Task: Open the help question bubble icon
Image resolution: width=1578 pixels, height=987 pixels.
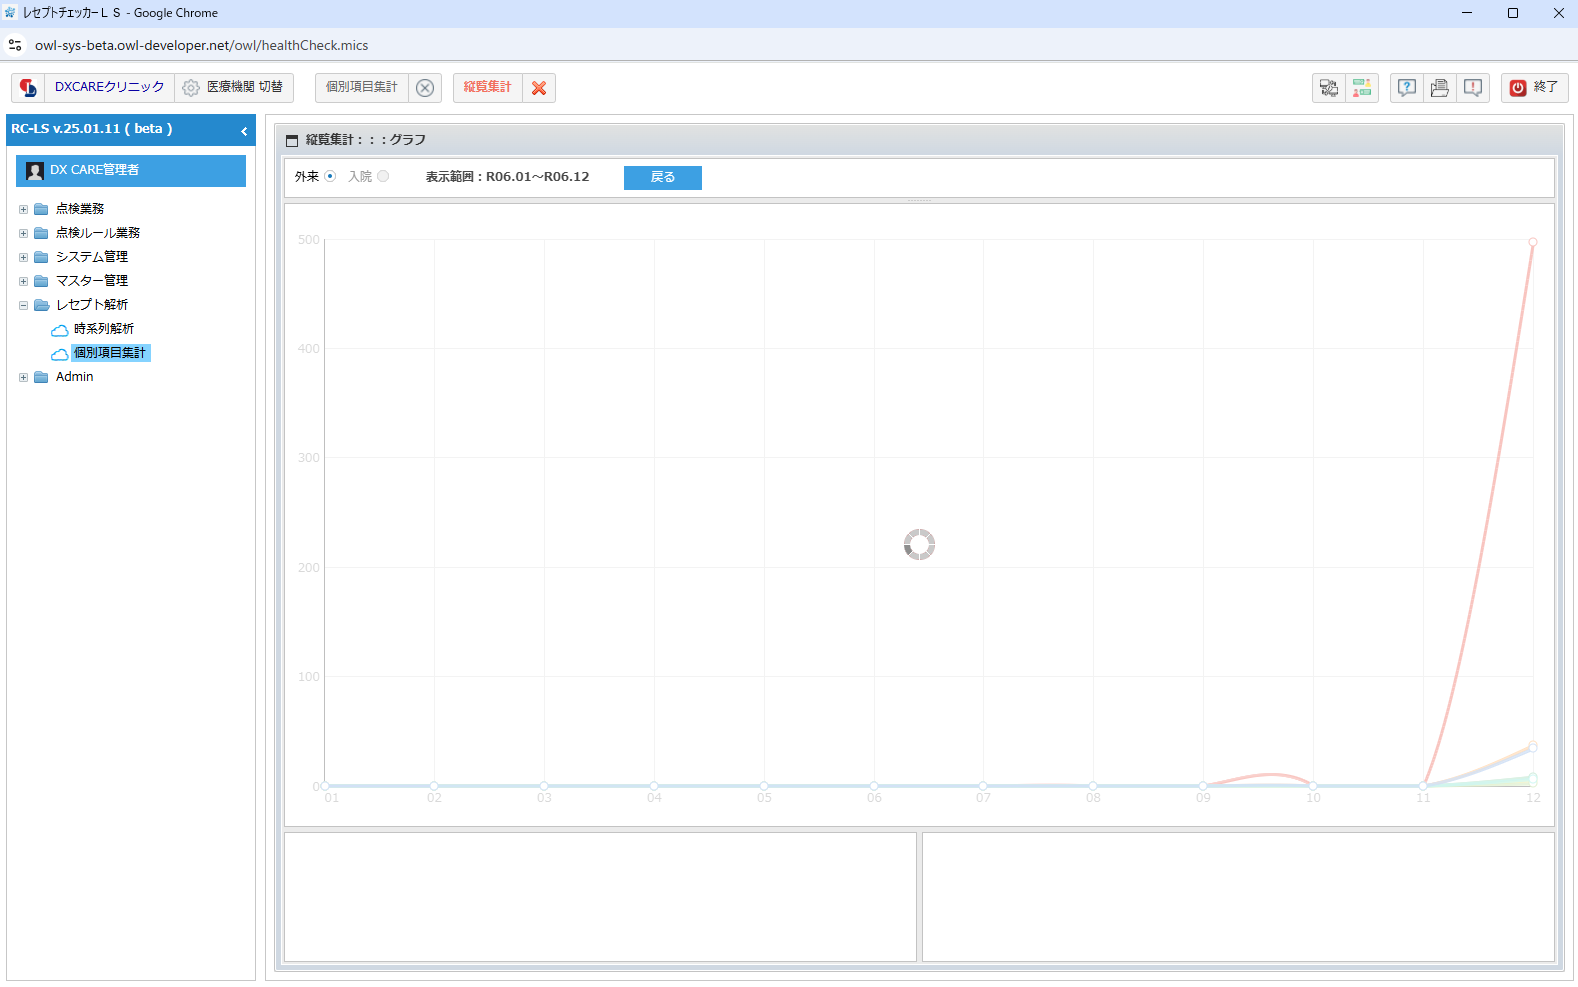Action: 1407,88
